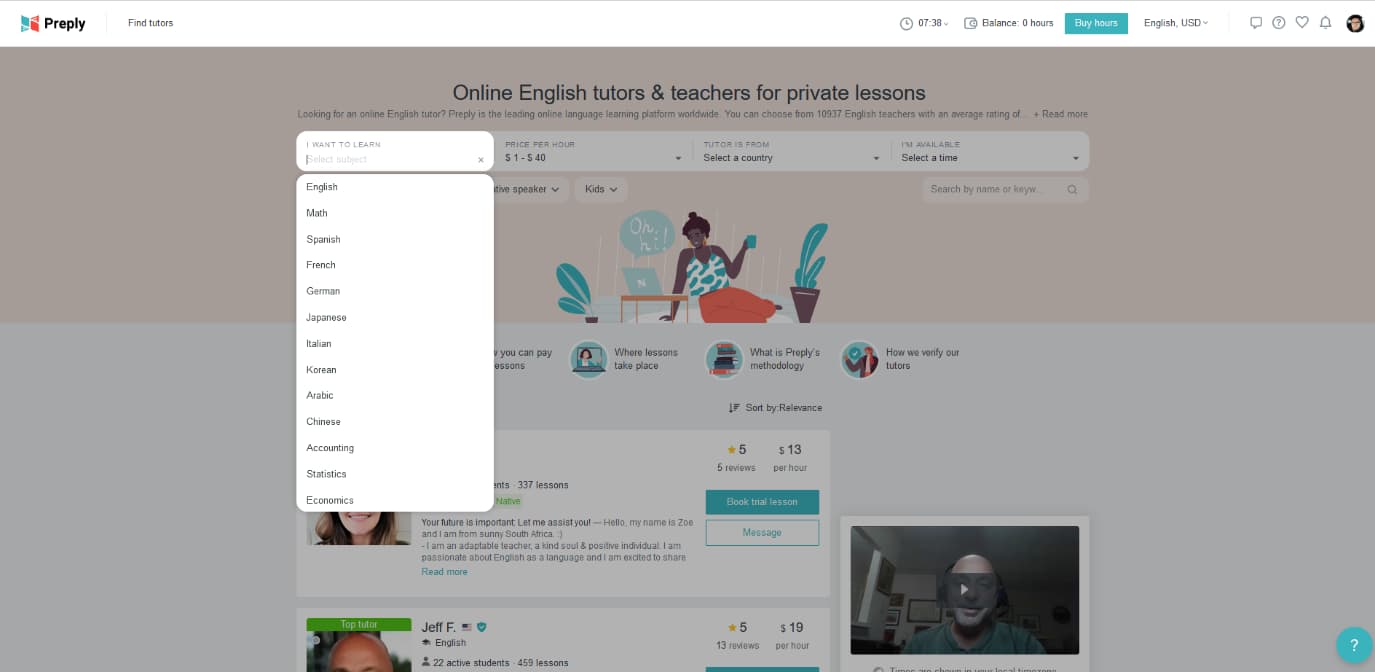
Task: Choose Chinese in the subject list
Action: [395, 421]
